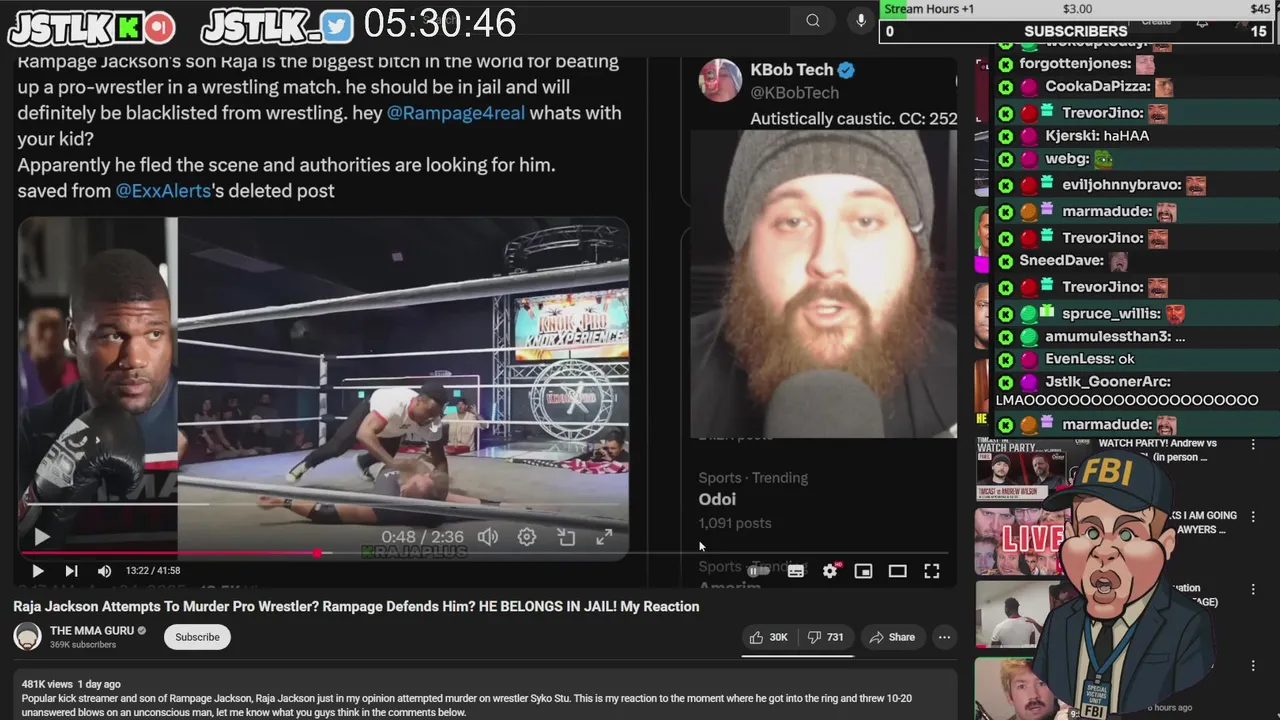Screen dimensions: 1280x720
Task: Open the WATCH PARTY! Andrew vs video title
Action: pos(1157,450)
